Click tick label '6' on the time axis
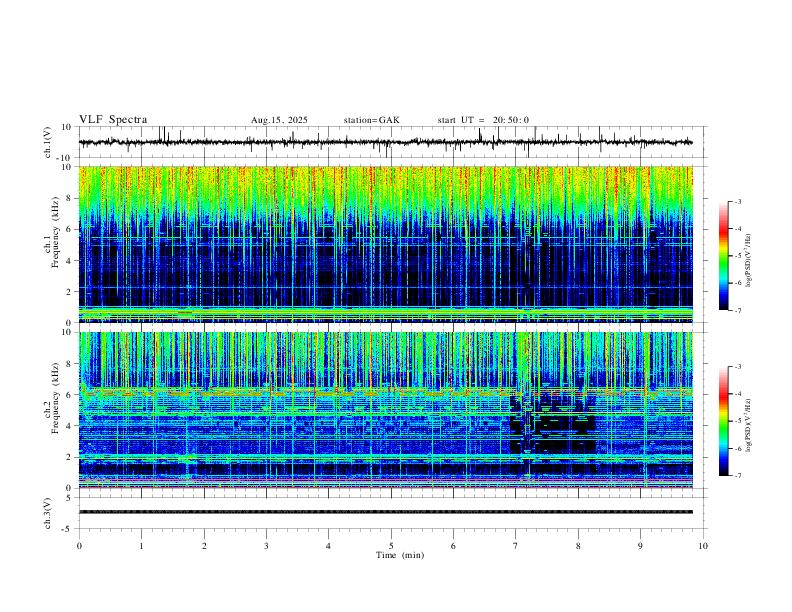Viewport: 792px width, 612px height. pos(453,546)
